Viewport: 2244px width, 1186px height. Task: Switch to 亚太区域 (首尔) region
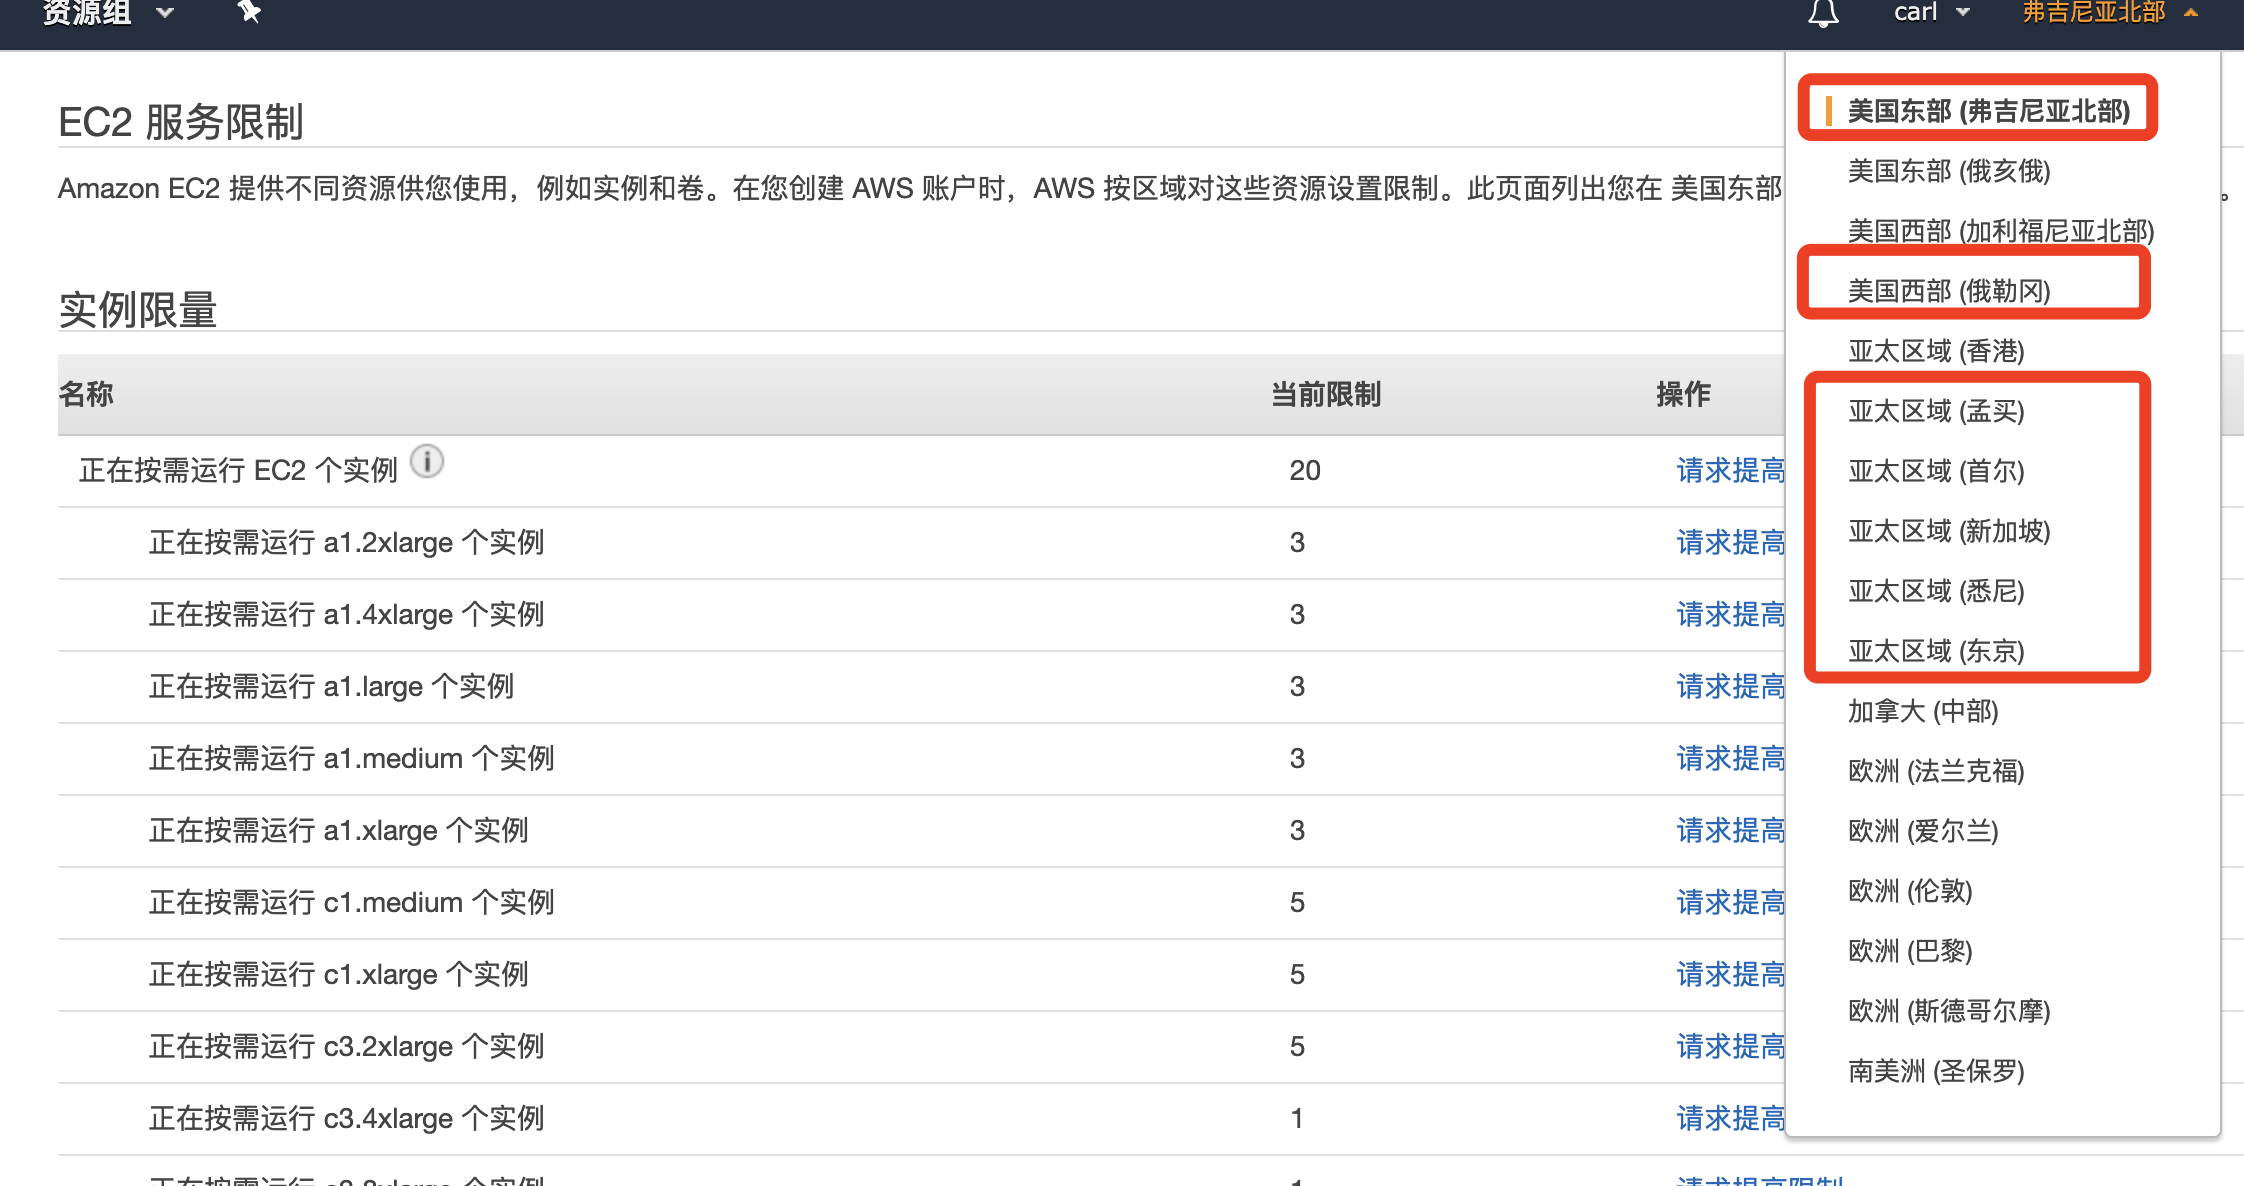point(1935,471)
